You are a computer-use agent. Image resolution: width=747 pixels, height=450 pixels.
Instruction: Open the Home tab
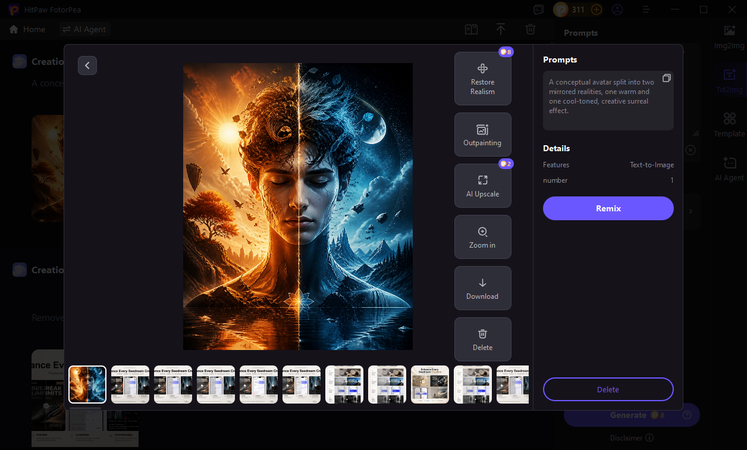click(28, 30)
